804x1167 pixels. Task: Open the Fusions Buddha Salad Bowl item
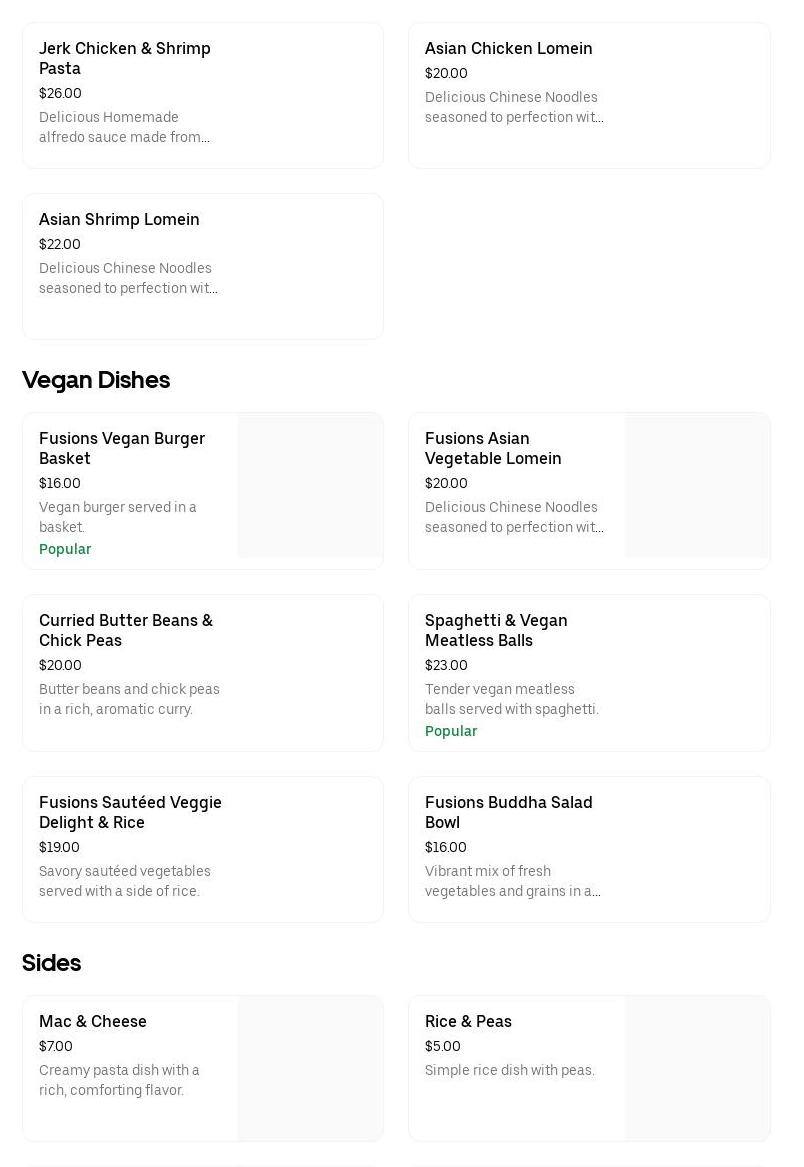coord(508,812)
